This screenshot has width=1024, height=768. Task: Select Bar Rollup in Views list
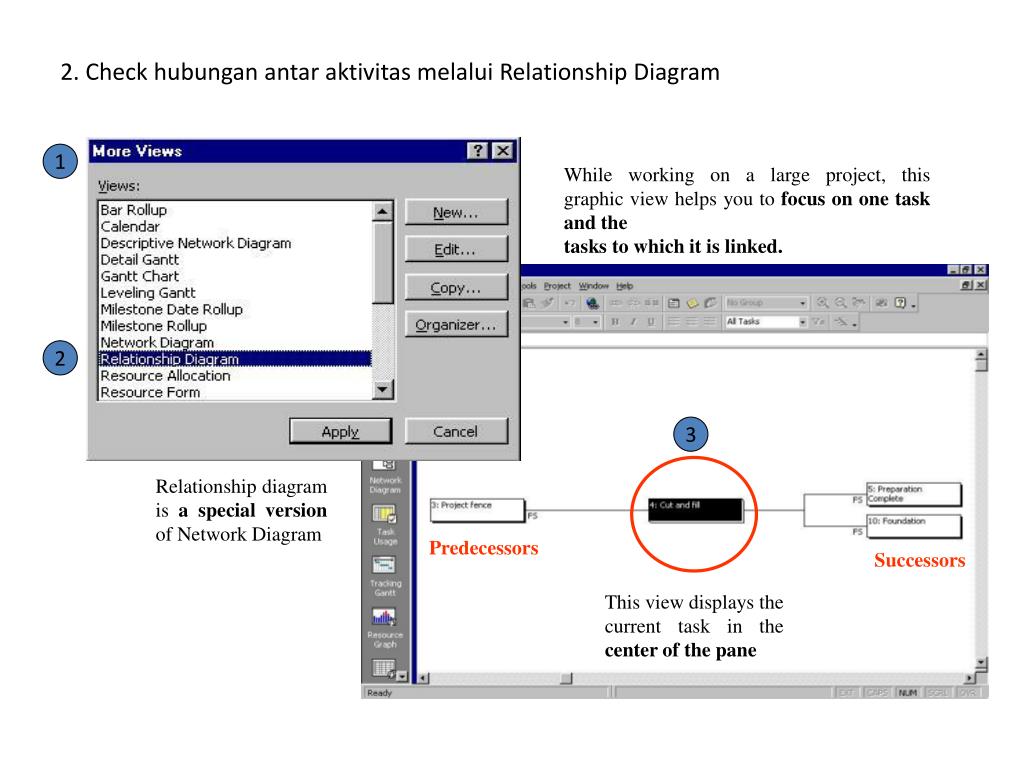pyautogui.click(x=235, y=210)
